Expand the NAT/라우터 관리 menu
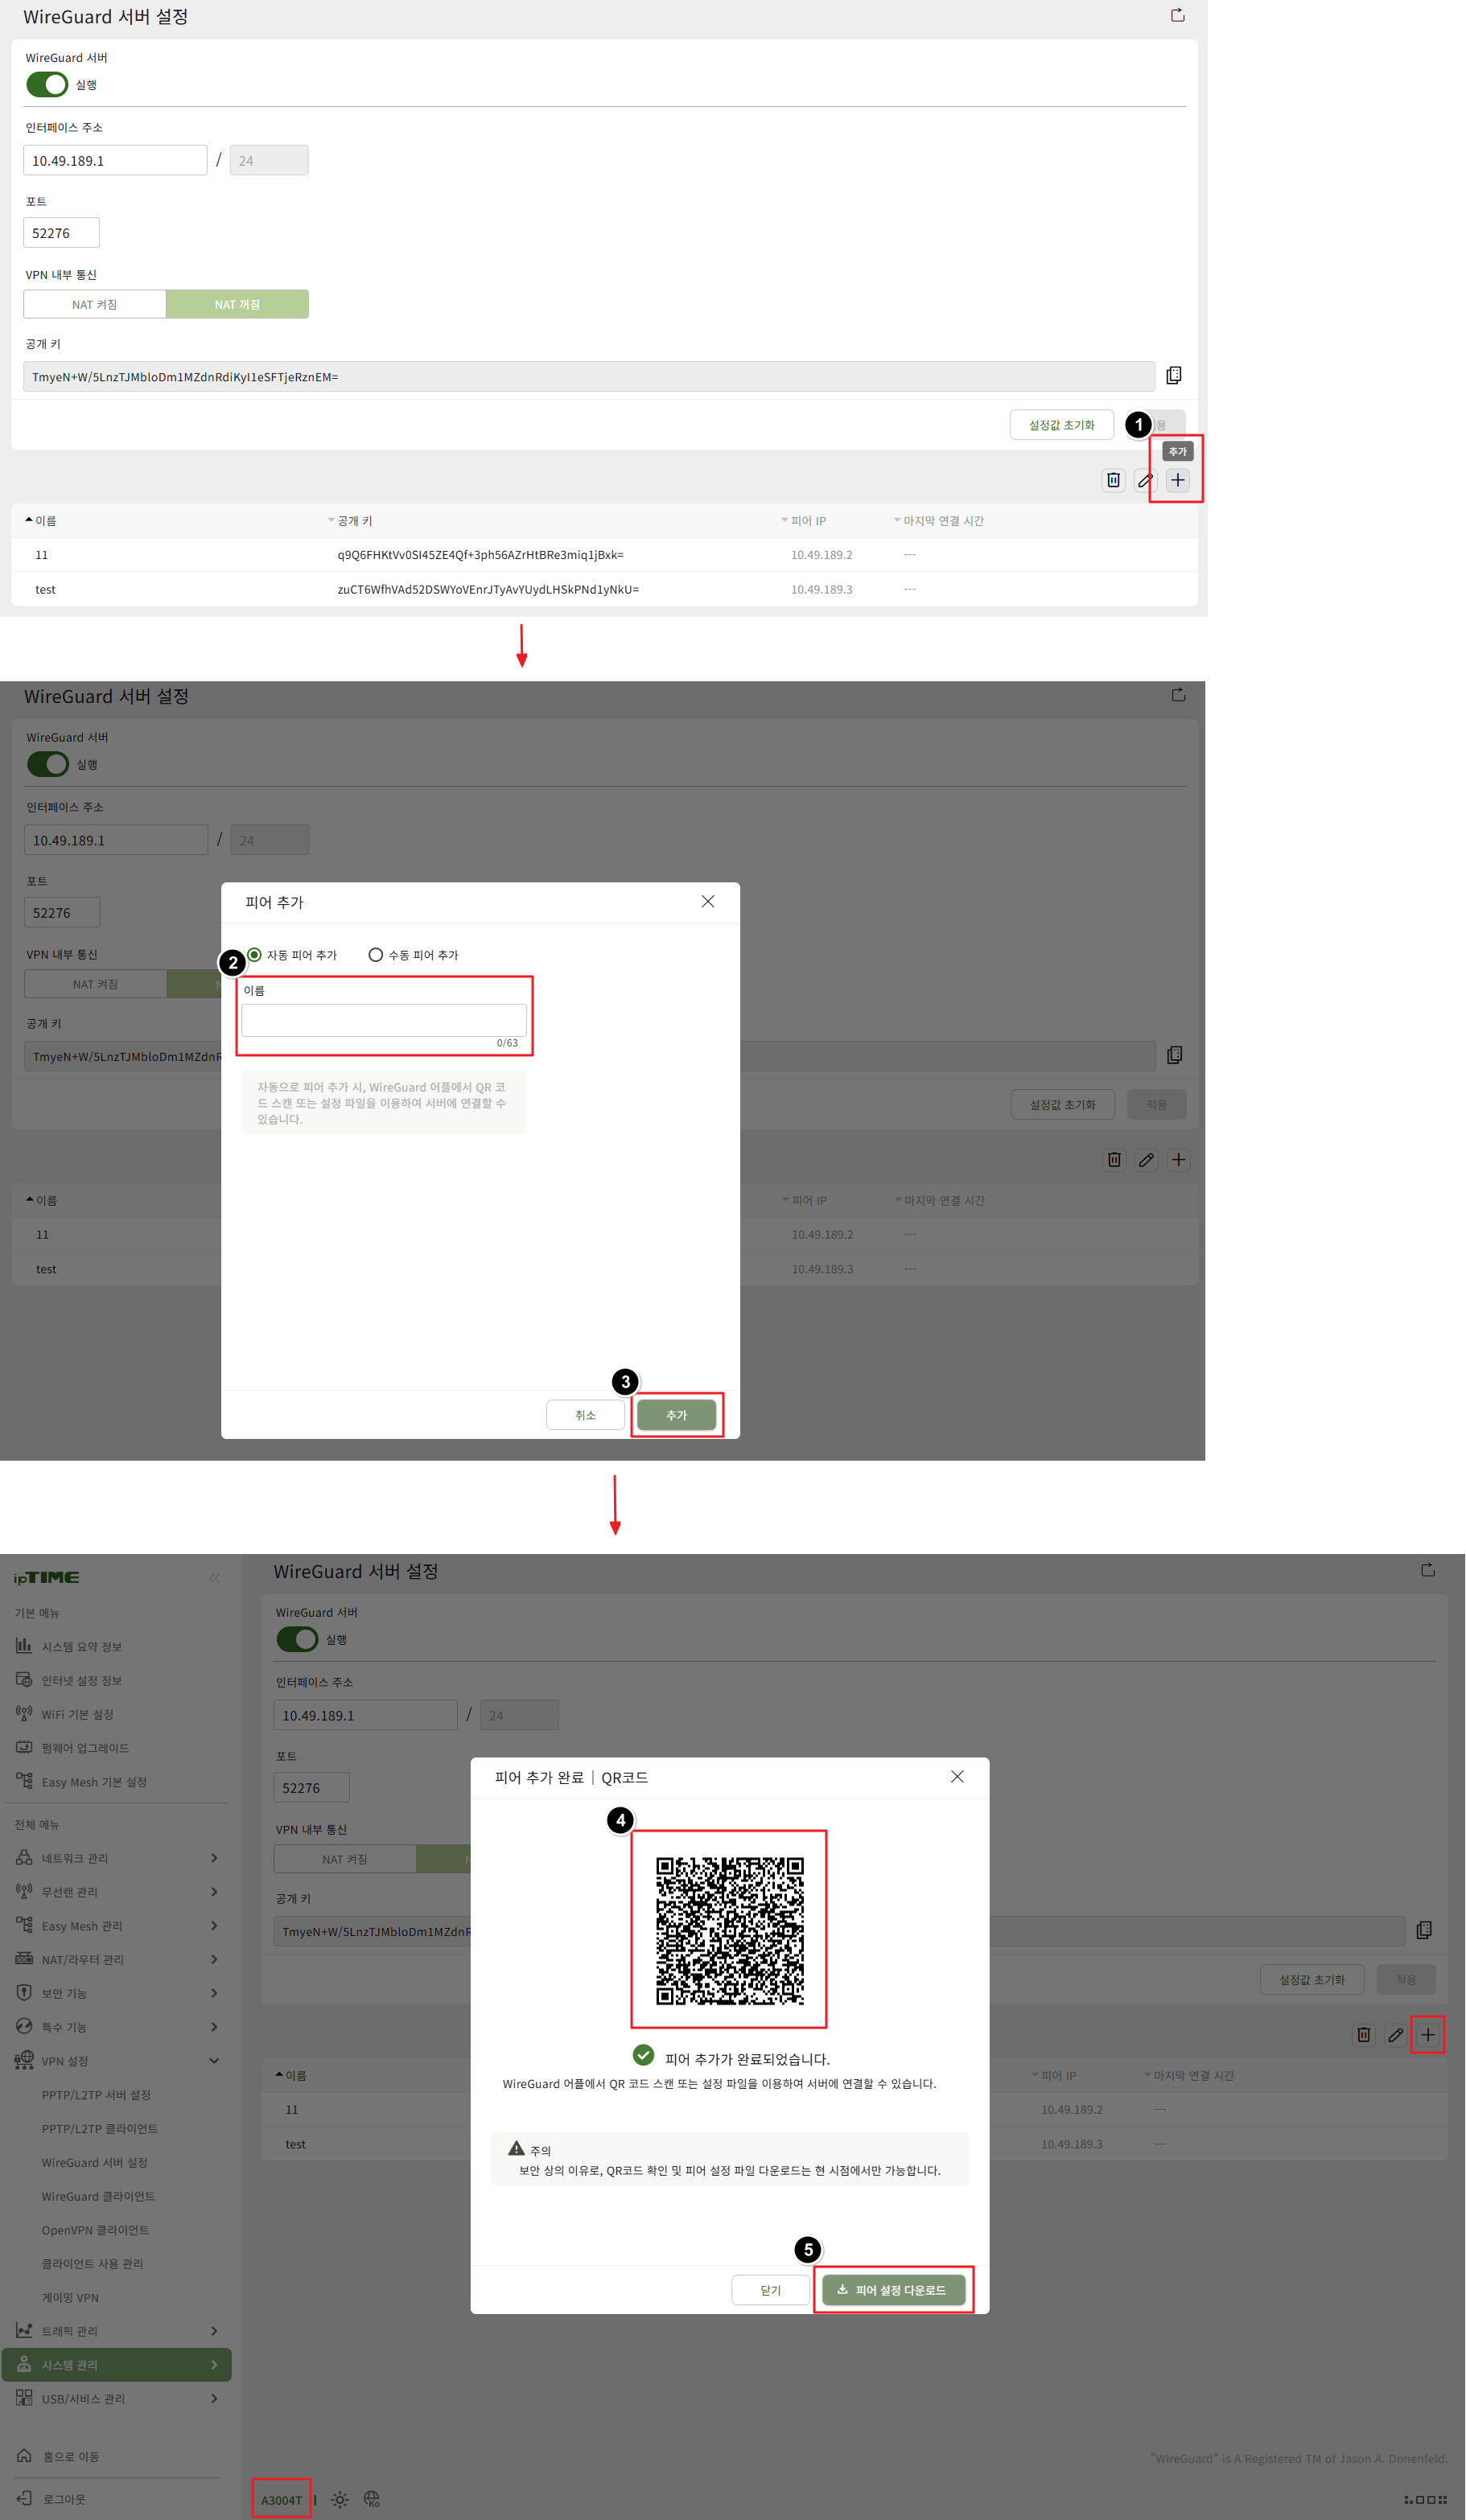Image resolution: width=1466 pixels, height=2520 pixels. click(x=117, y=1959)
